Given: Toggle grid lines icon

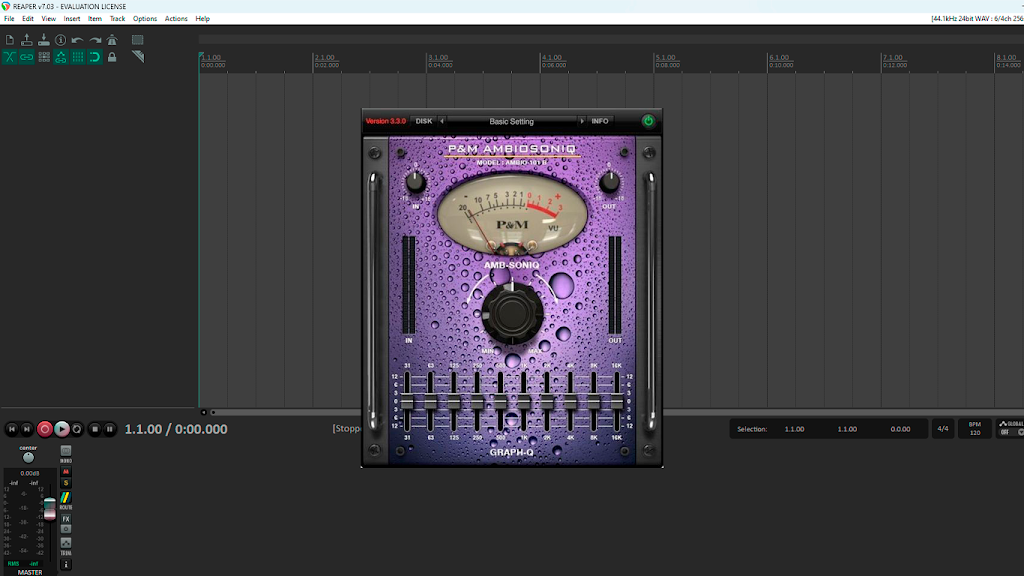Looking at the screenshot, I should [x=78, y=57].
